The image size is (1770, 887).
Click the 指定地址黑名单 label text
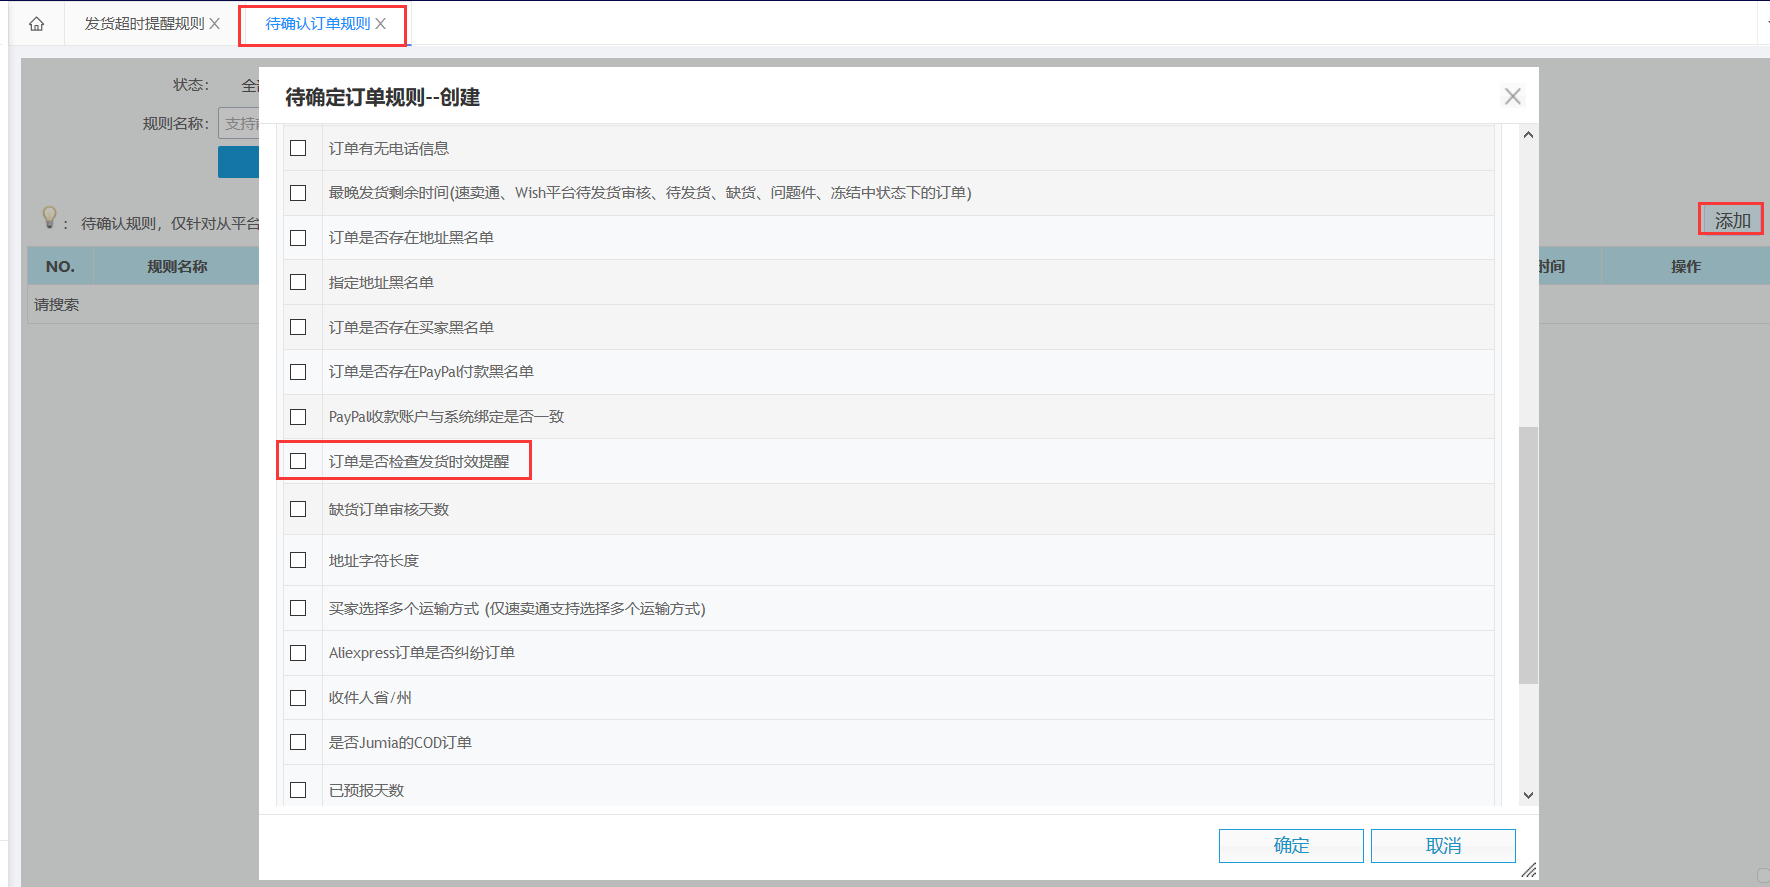click(x=381, y=283)
